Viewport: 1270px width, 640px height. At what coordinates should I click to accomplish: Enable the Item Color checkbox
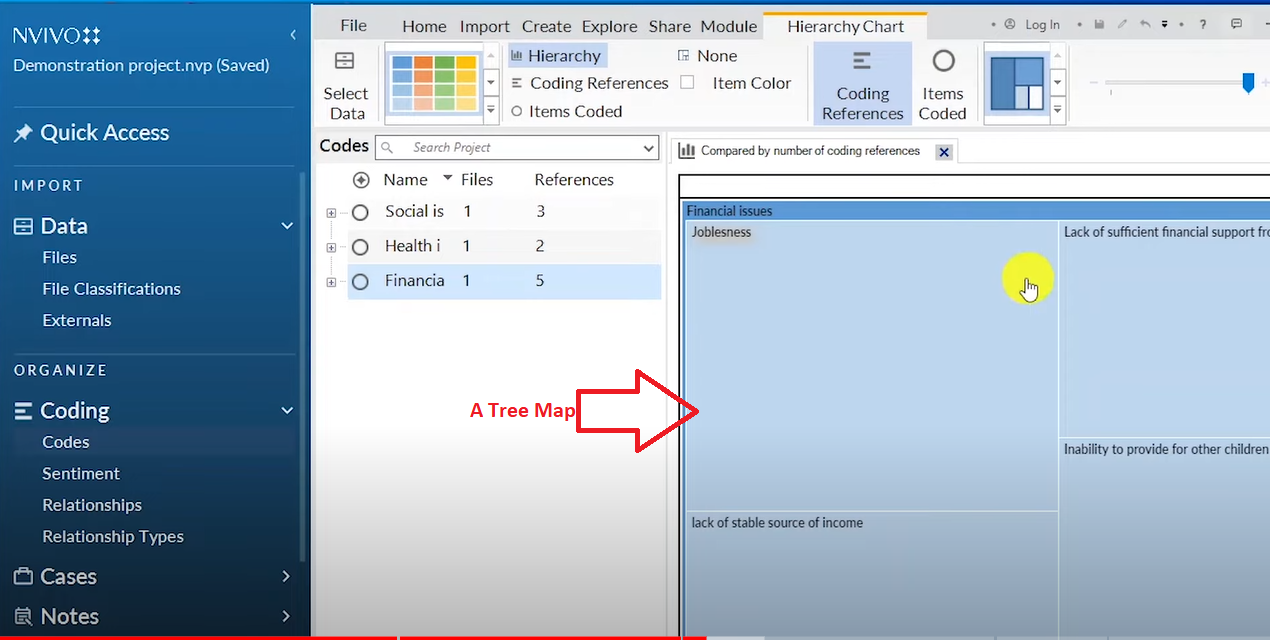[x=687, y=83]
